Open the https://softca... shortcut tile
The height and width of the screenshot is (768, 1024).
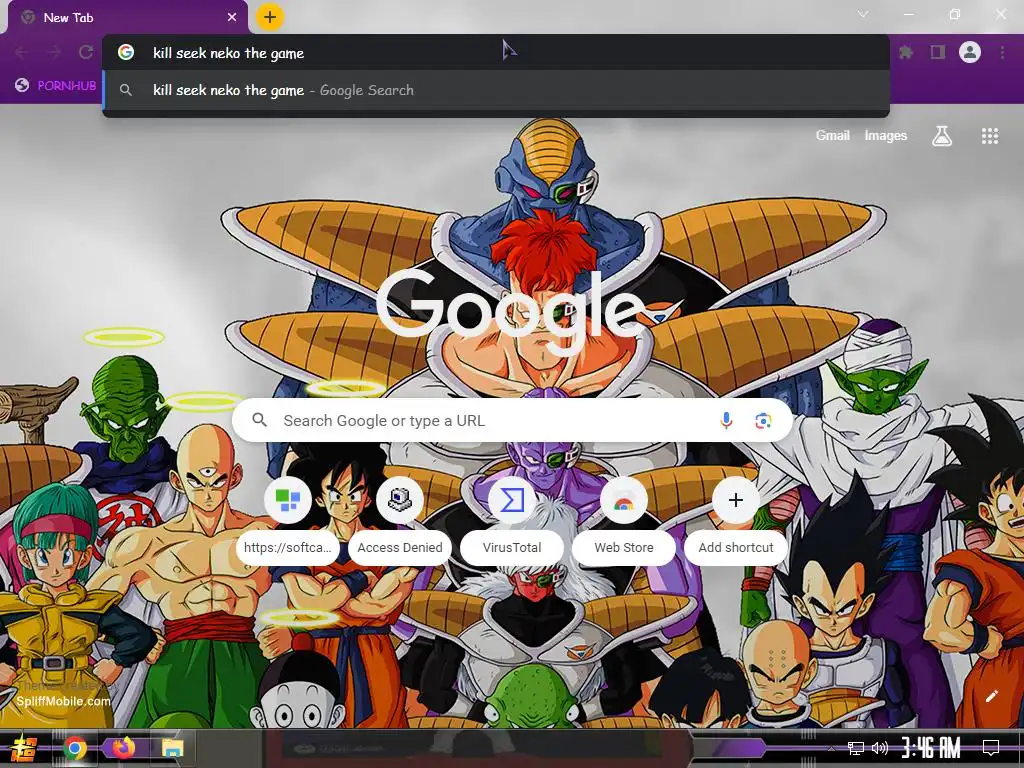click(288, 522)
